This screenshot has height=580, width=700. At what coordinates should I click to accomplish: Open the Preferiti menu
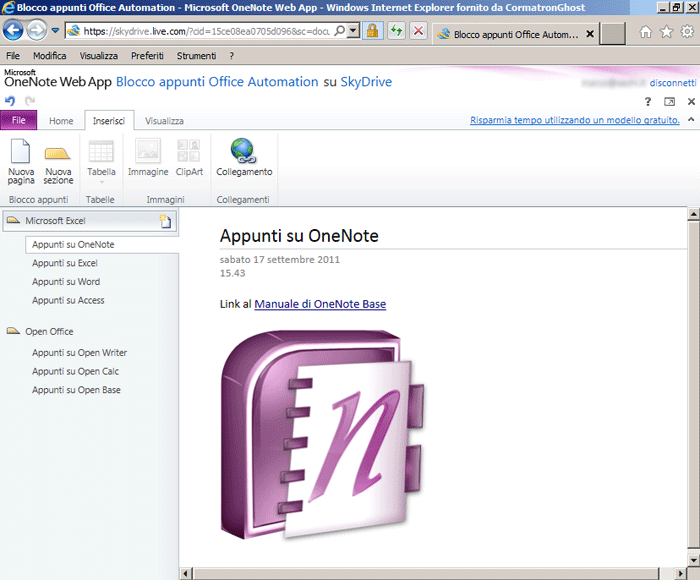click(x=147, y=56)
